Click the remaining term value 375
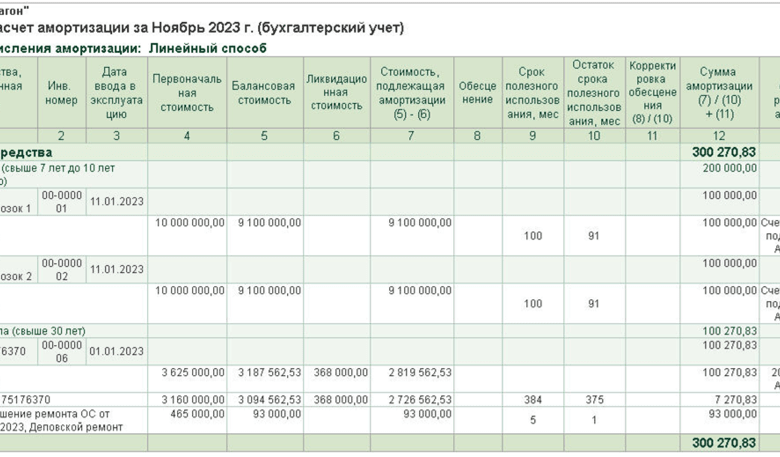Viewport: 780px width, 457px height. click(x=593, y=399)
